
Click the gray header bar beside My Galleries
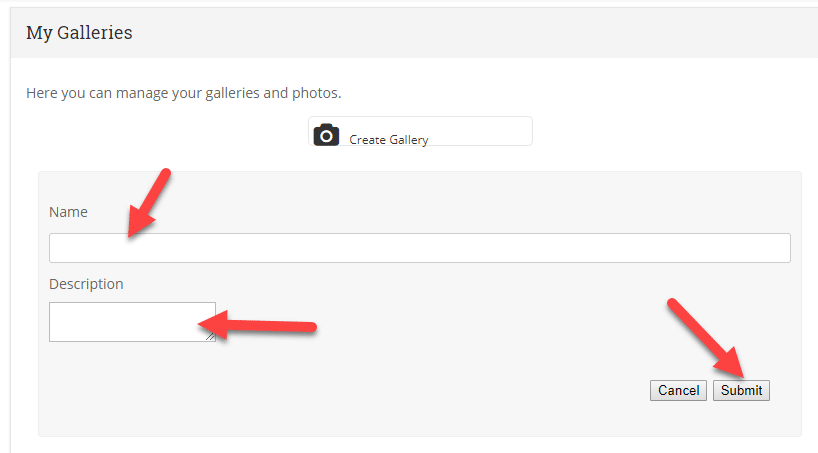(x=470, y=33)
